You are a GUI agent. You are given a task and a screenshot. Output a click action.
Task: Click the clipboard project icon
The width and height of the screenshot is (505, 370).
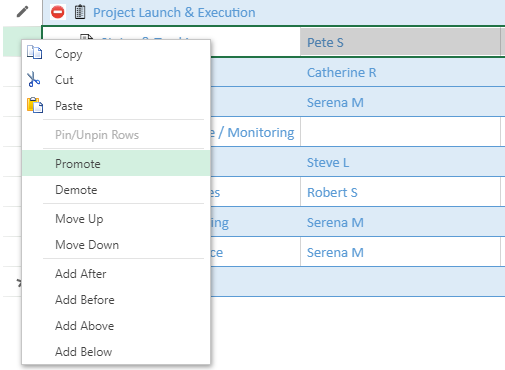(x=80, y=12)
